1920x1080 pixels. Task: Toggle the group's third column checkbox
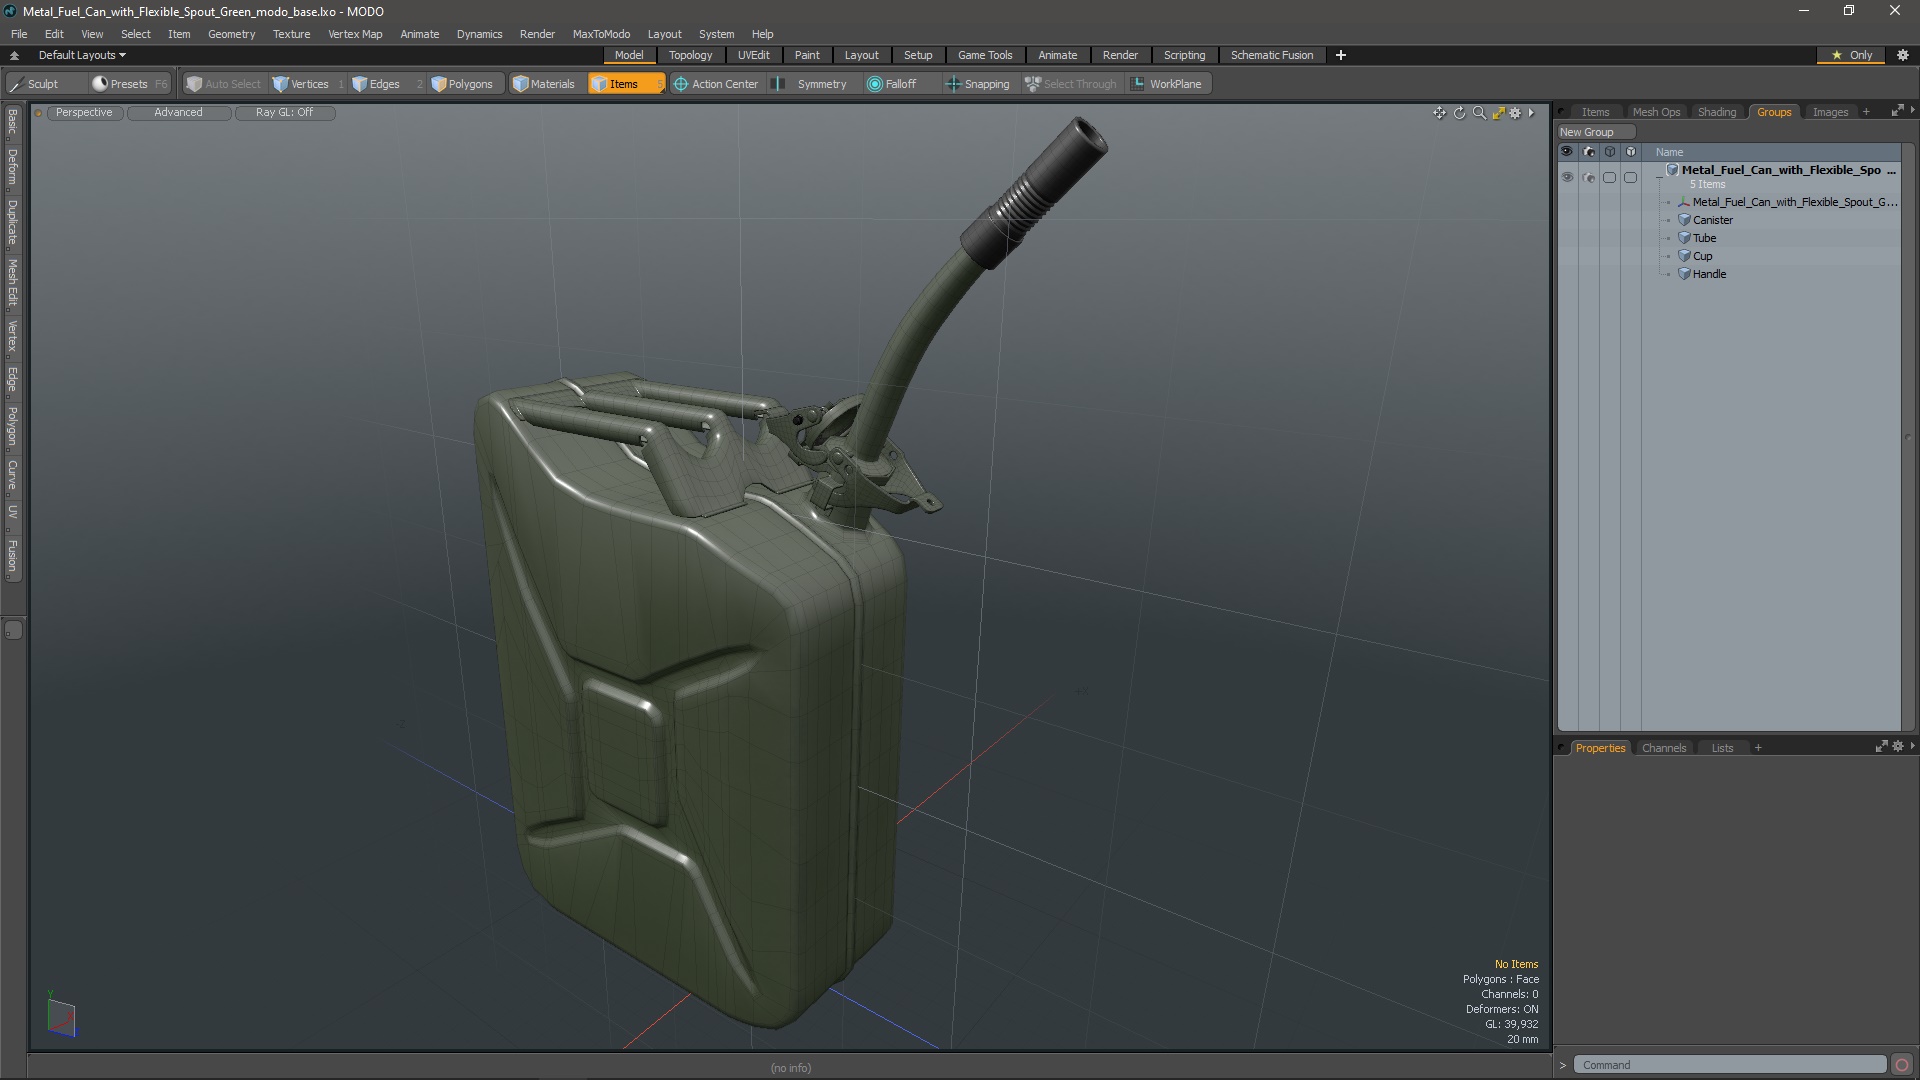coord(1609,177)
